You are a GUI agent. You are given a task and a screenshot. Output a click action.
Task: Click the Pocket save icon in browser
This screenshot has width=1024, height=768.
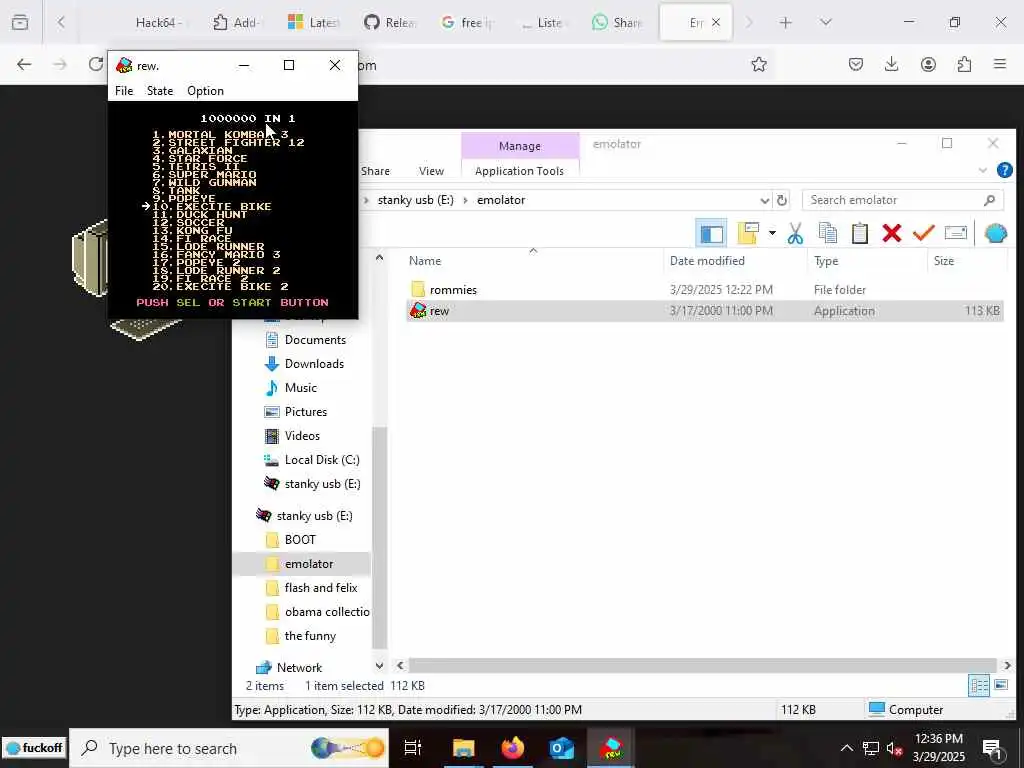pyautogui.click(x=856, y=64)
